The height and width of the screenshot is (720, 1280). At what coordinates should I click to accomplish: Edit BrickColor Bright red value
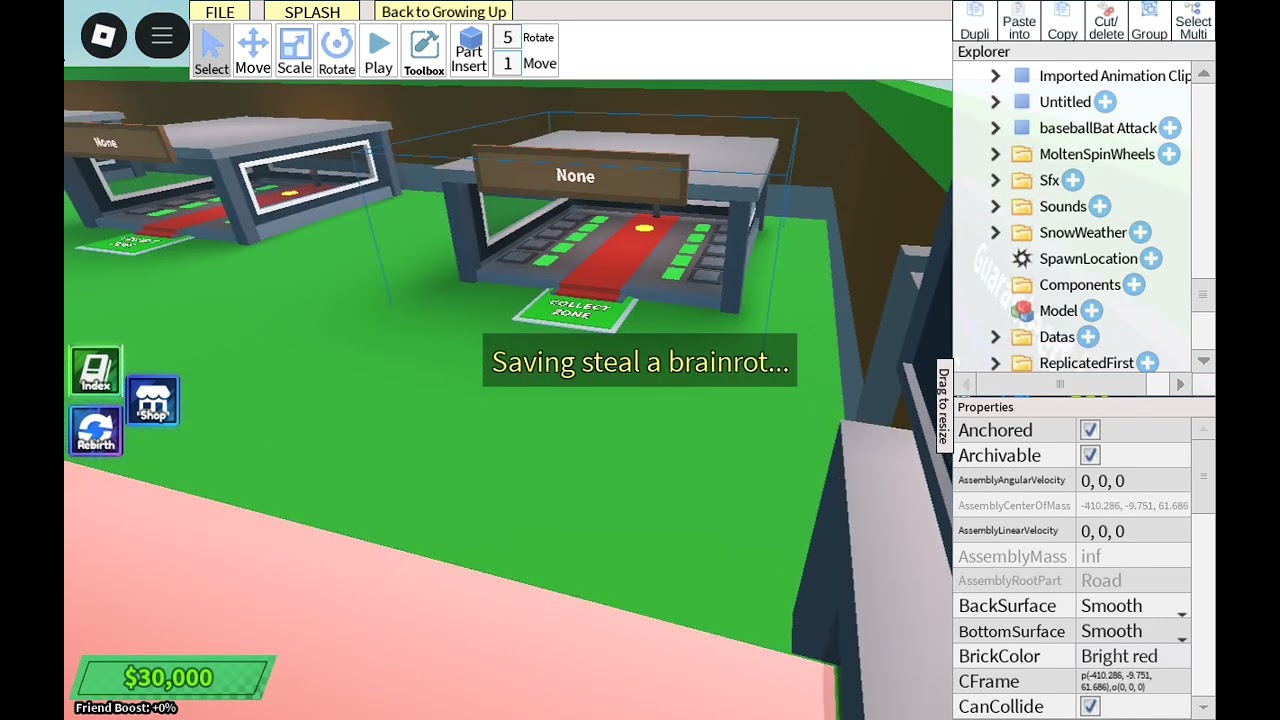(x=1134, y=656)
